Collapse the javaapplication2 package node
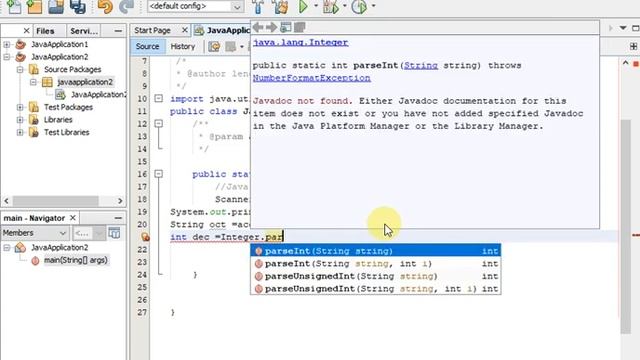Viewport: 640px width, 360px height. tap(33, 82)
